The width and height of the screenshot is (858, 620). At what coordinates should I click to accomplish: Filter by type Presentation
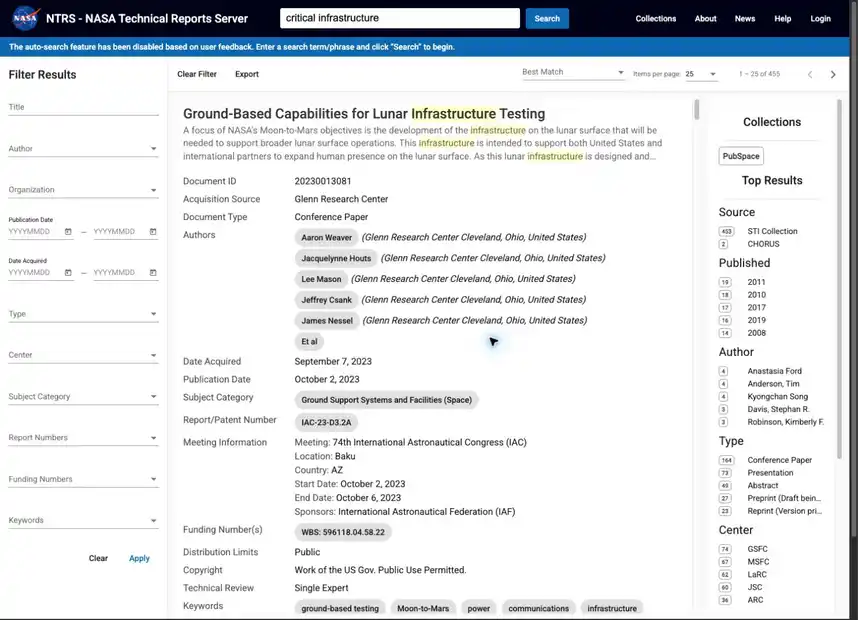point(770,473)
